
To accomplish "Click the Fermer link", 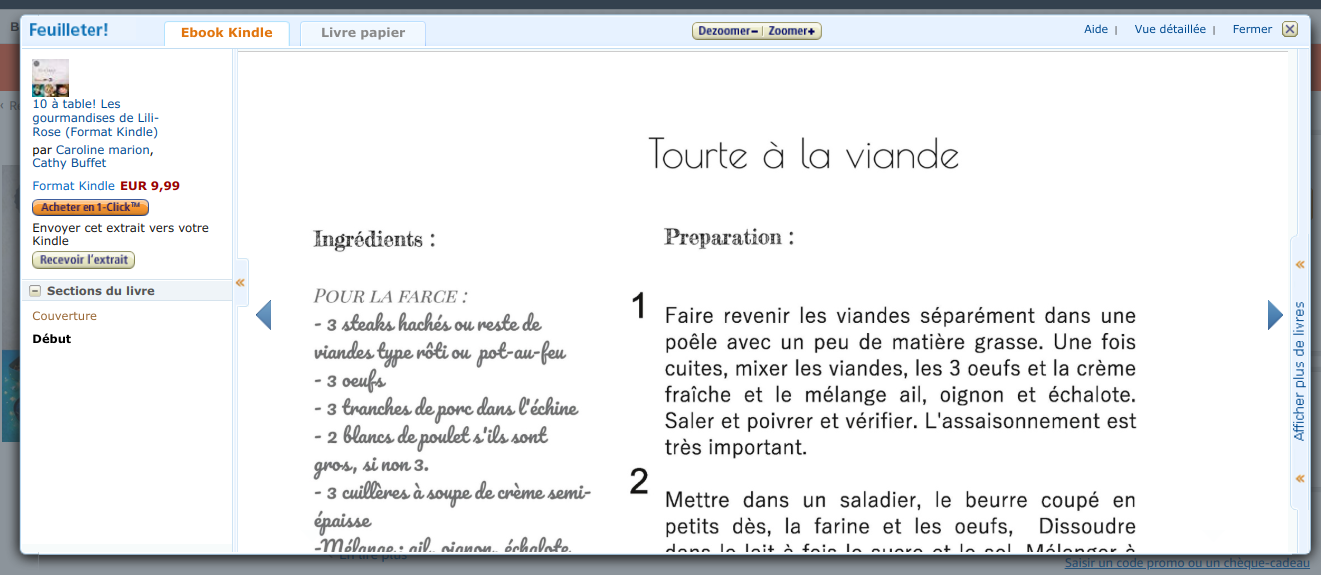I will (1252, 29).
